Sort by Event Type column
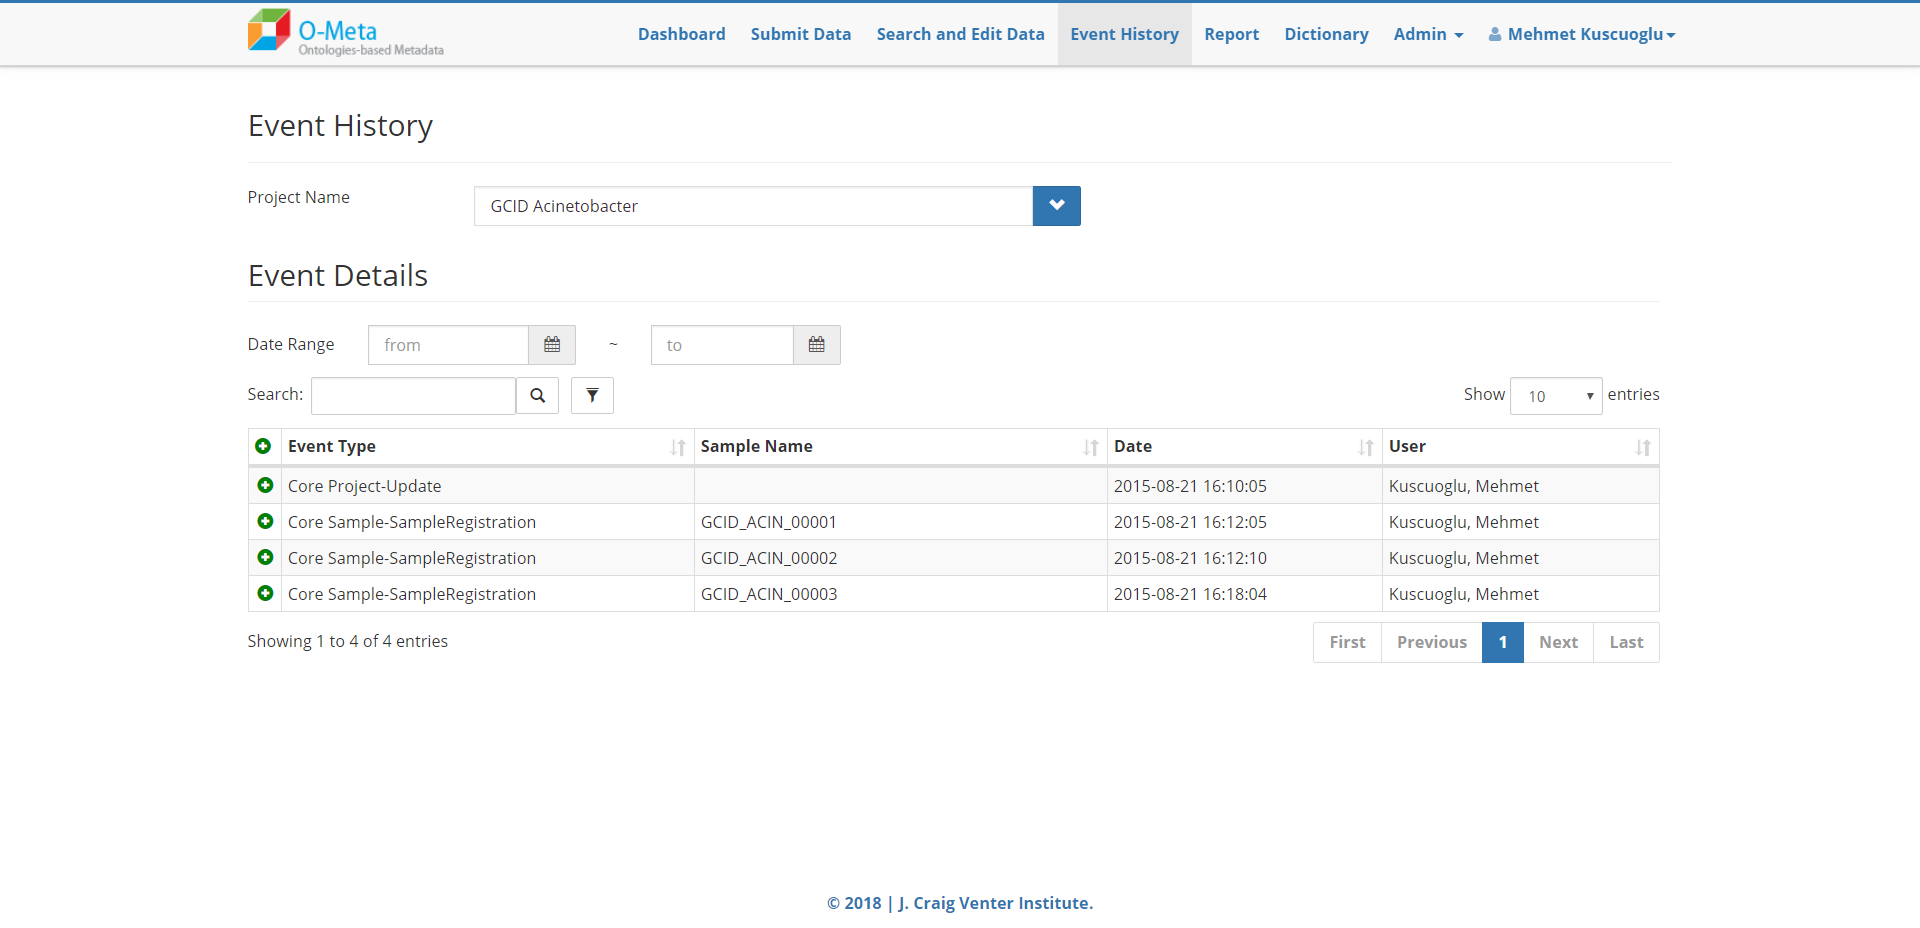 coord(487,447)
